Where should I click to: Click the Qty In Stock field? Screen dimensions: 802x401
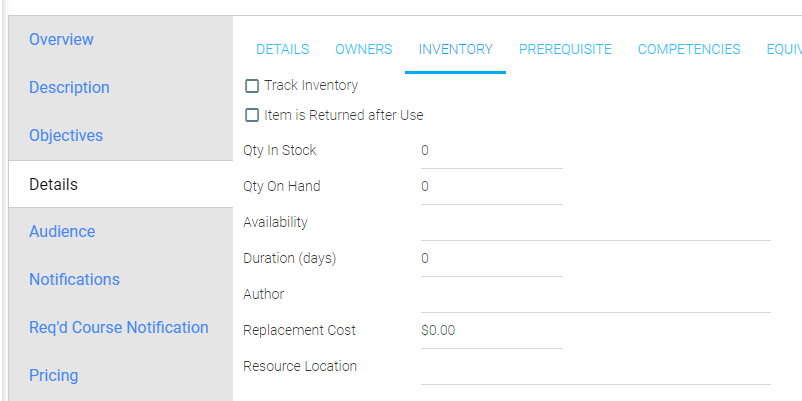pyautogui.click(x=491, y=151)
